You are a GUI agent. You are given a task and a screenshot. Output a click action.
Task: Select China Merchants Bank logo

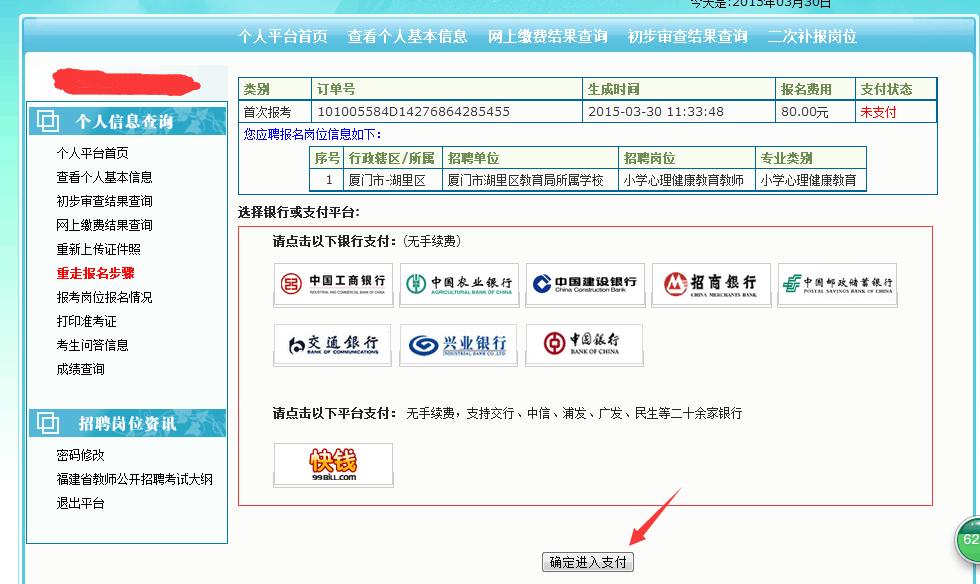click(711, 285)
